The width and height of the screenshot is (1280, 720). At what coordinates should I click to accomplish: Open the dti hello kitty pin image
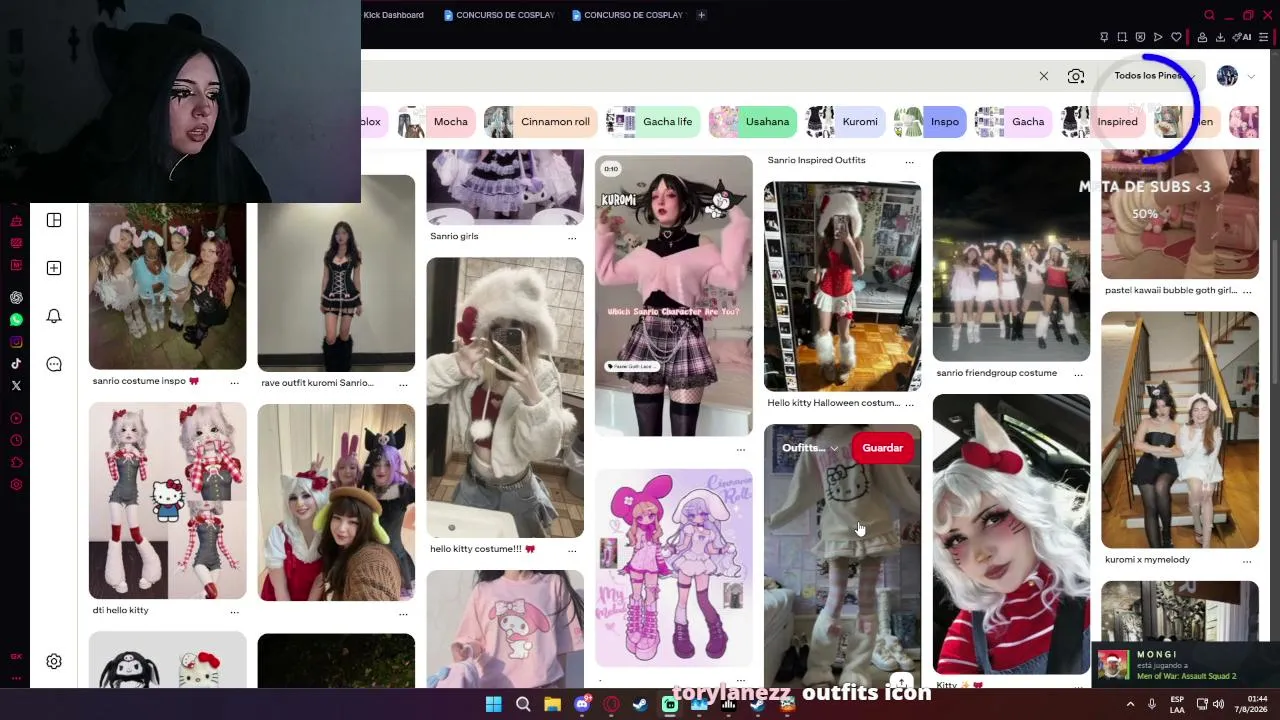(x=167, y=500)
